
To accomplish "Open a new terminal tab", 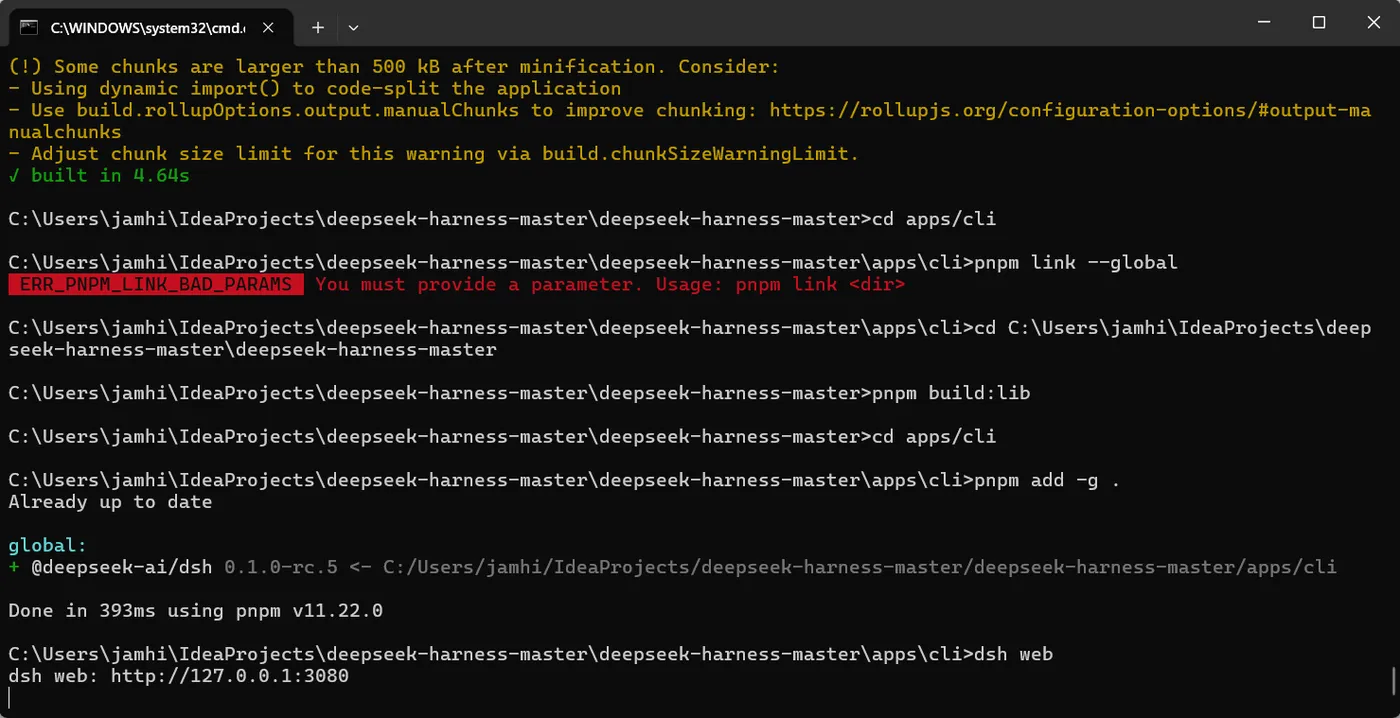I will pos(318,28).
